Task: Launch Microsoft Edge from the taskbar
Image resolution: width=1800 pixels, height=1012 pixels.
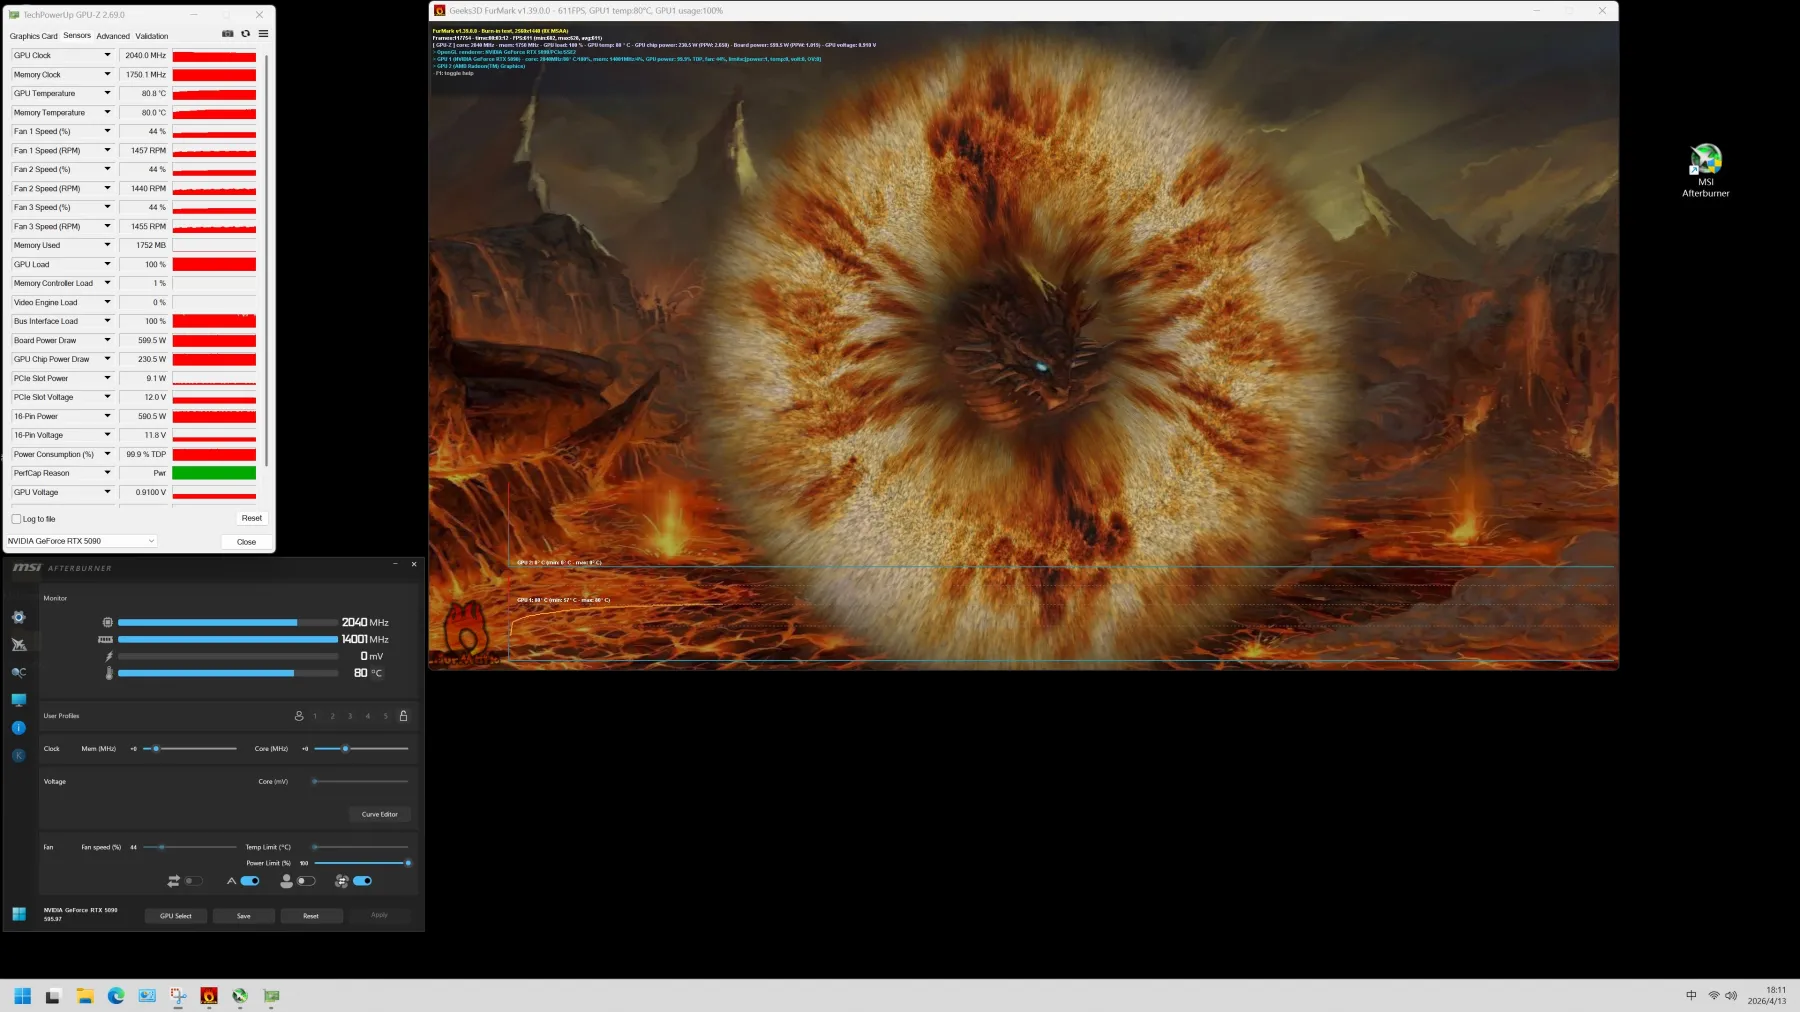Action: 116,996
